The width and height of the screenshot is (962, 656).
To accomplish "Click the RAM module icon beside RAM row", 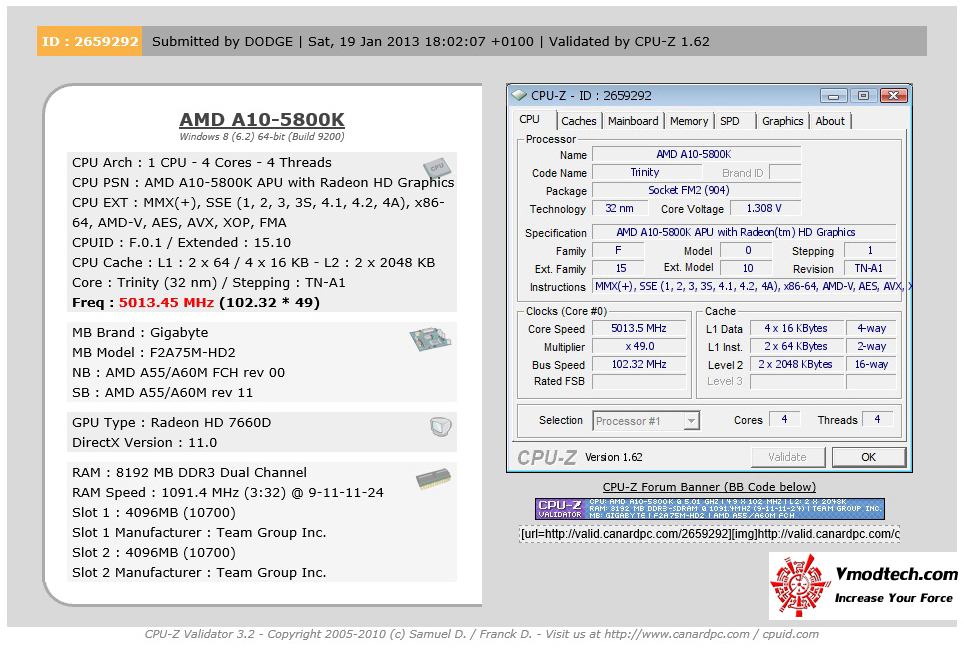I will pyautogui.click(x=433, y=479).
